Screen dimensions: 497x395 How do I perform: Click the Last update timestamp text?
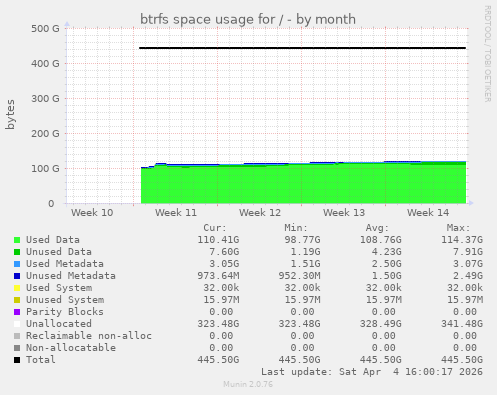(x=372, y=372)
